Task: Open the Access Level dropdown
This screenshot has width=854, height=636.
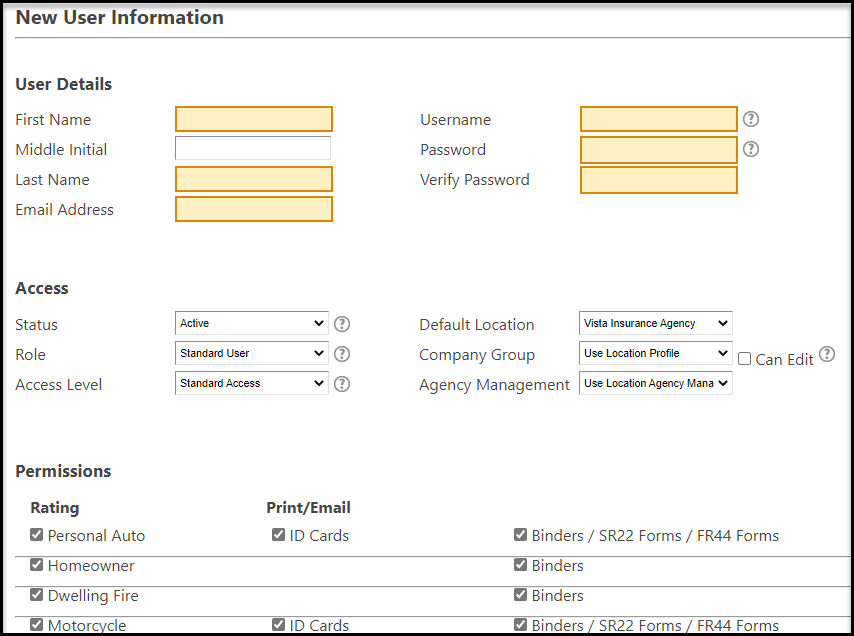Action: [251, 384]
